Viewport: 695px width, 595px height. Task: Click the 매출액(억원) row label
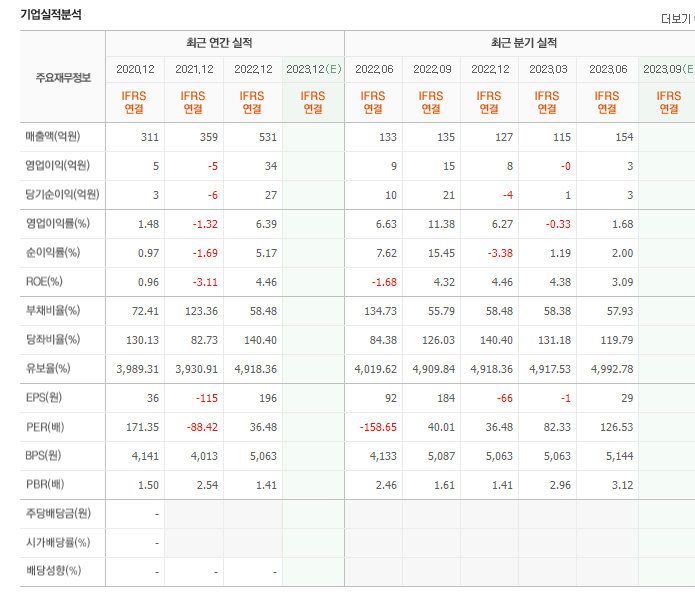tap(53, 137)
